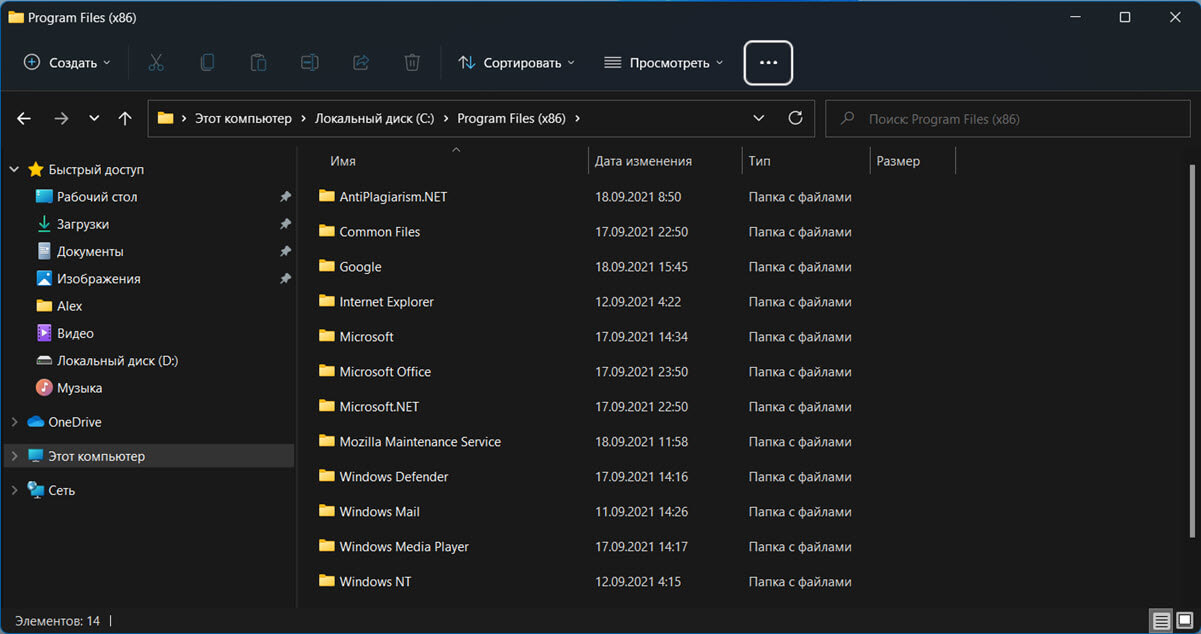Select the Microsoft.NET folder
This screenshot has width=1201, height=634.
[379, 406]
